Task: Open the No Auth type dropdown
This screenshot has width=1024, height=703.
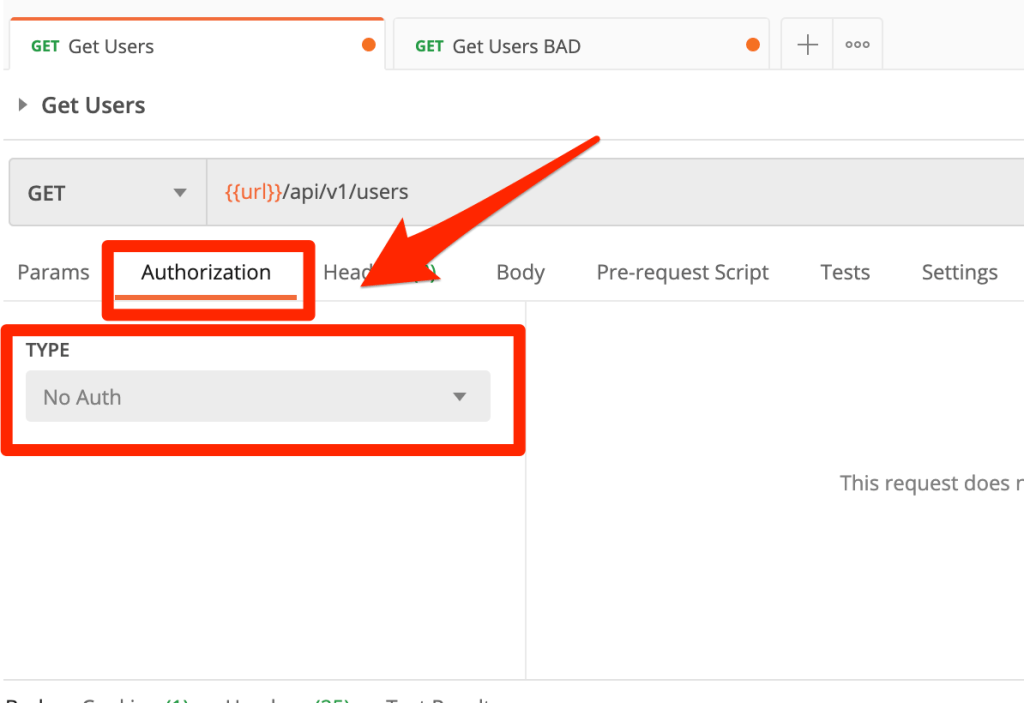Action: tap(258, 397)
